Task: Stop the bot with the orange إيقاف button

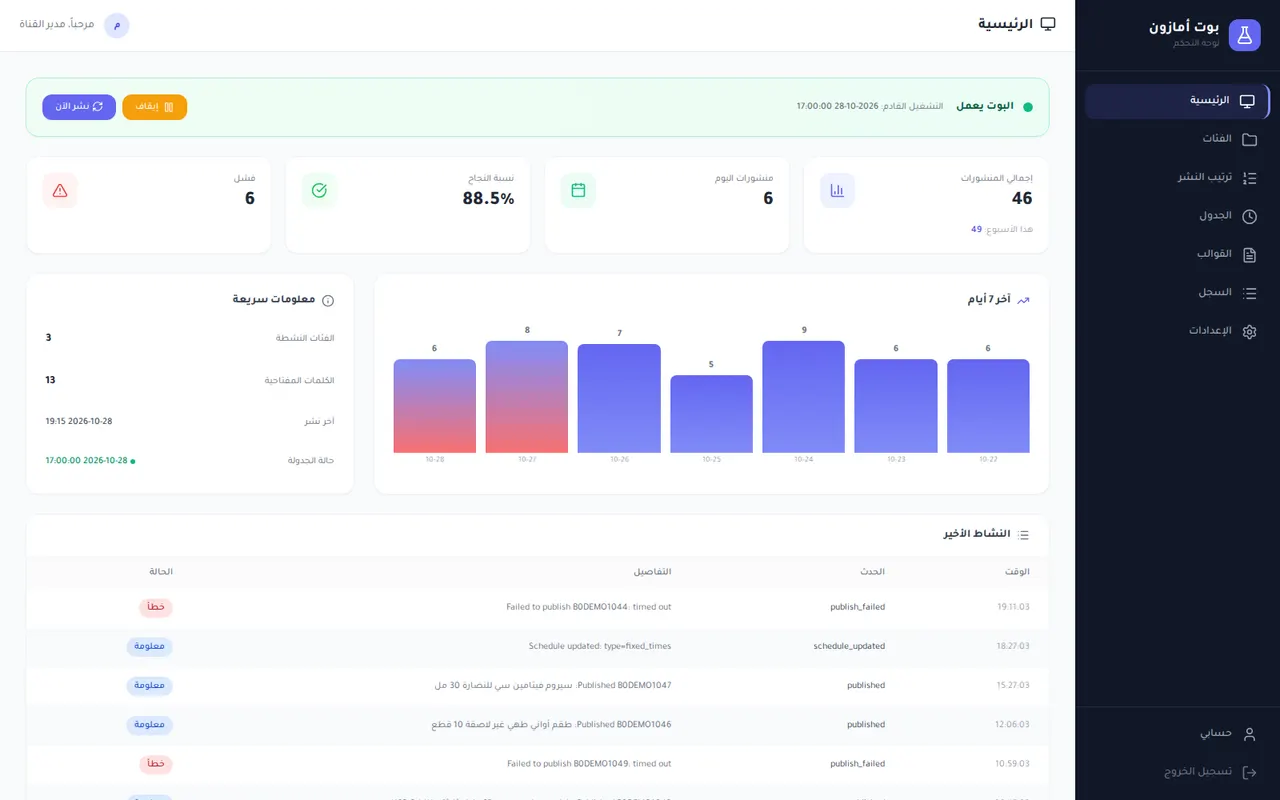Action: pos(154,107)
